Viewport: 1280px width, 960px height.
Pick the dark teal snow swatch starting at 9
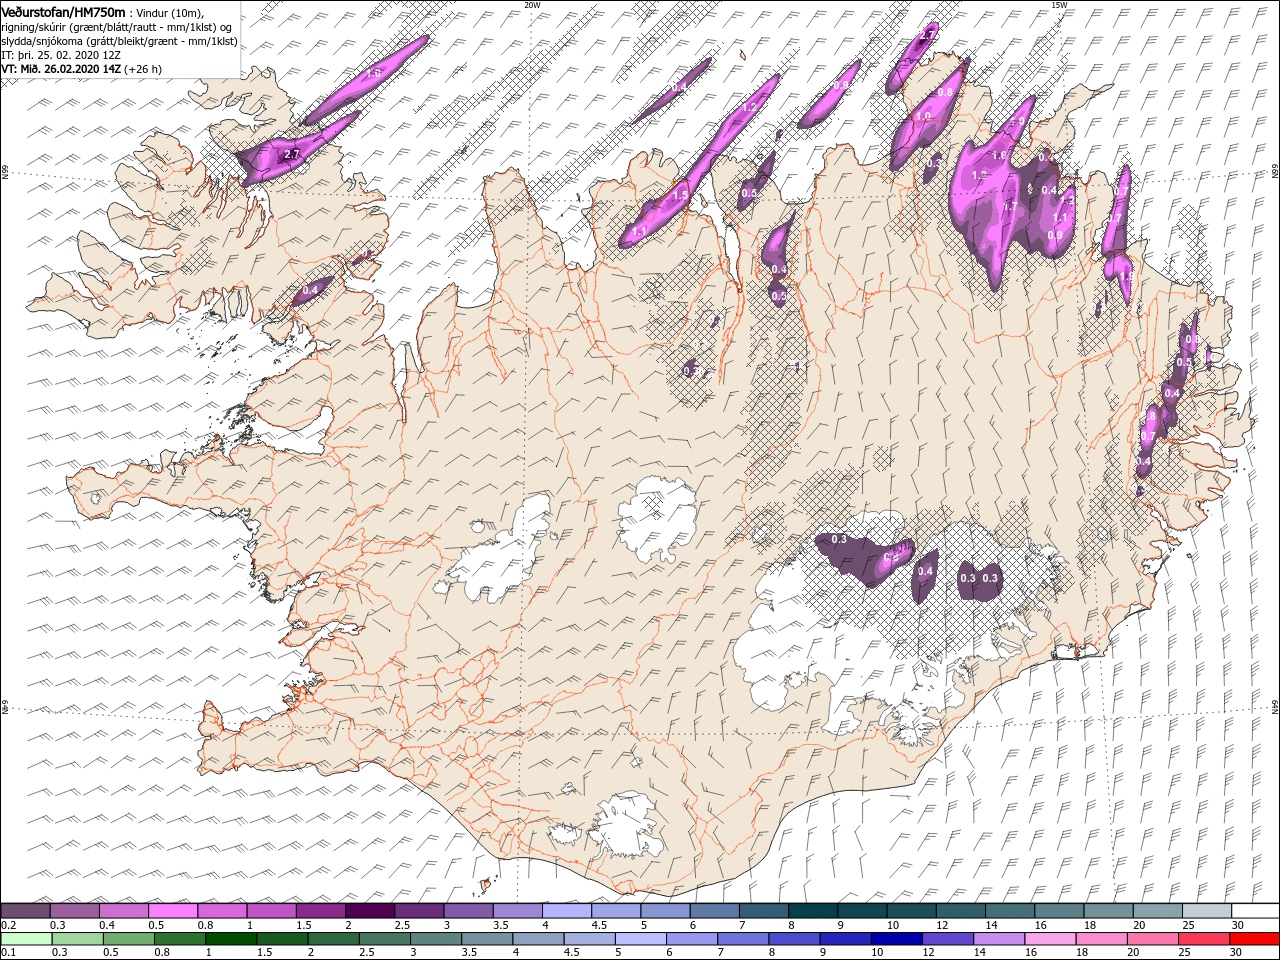(x=861, y=911)
